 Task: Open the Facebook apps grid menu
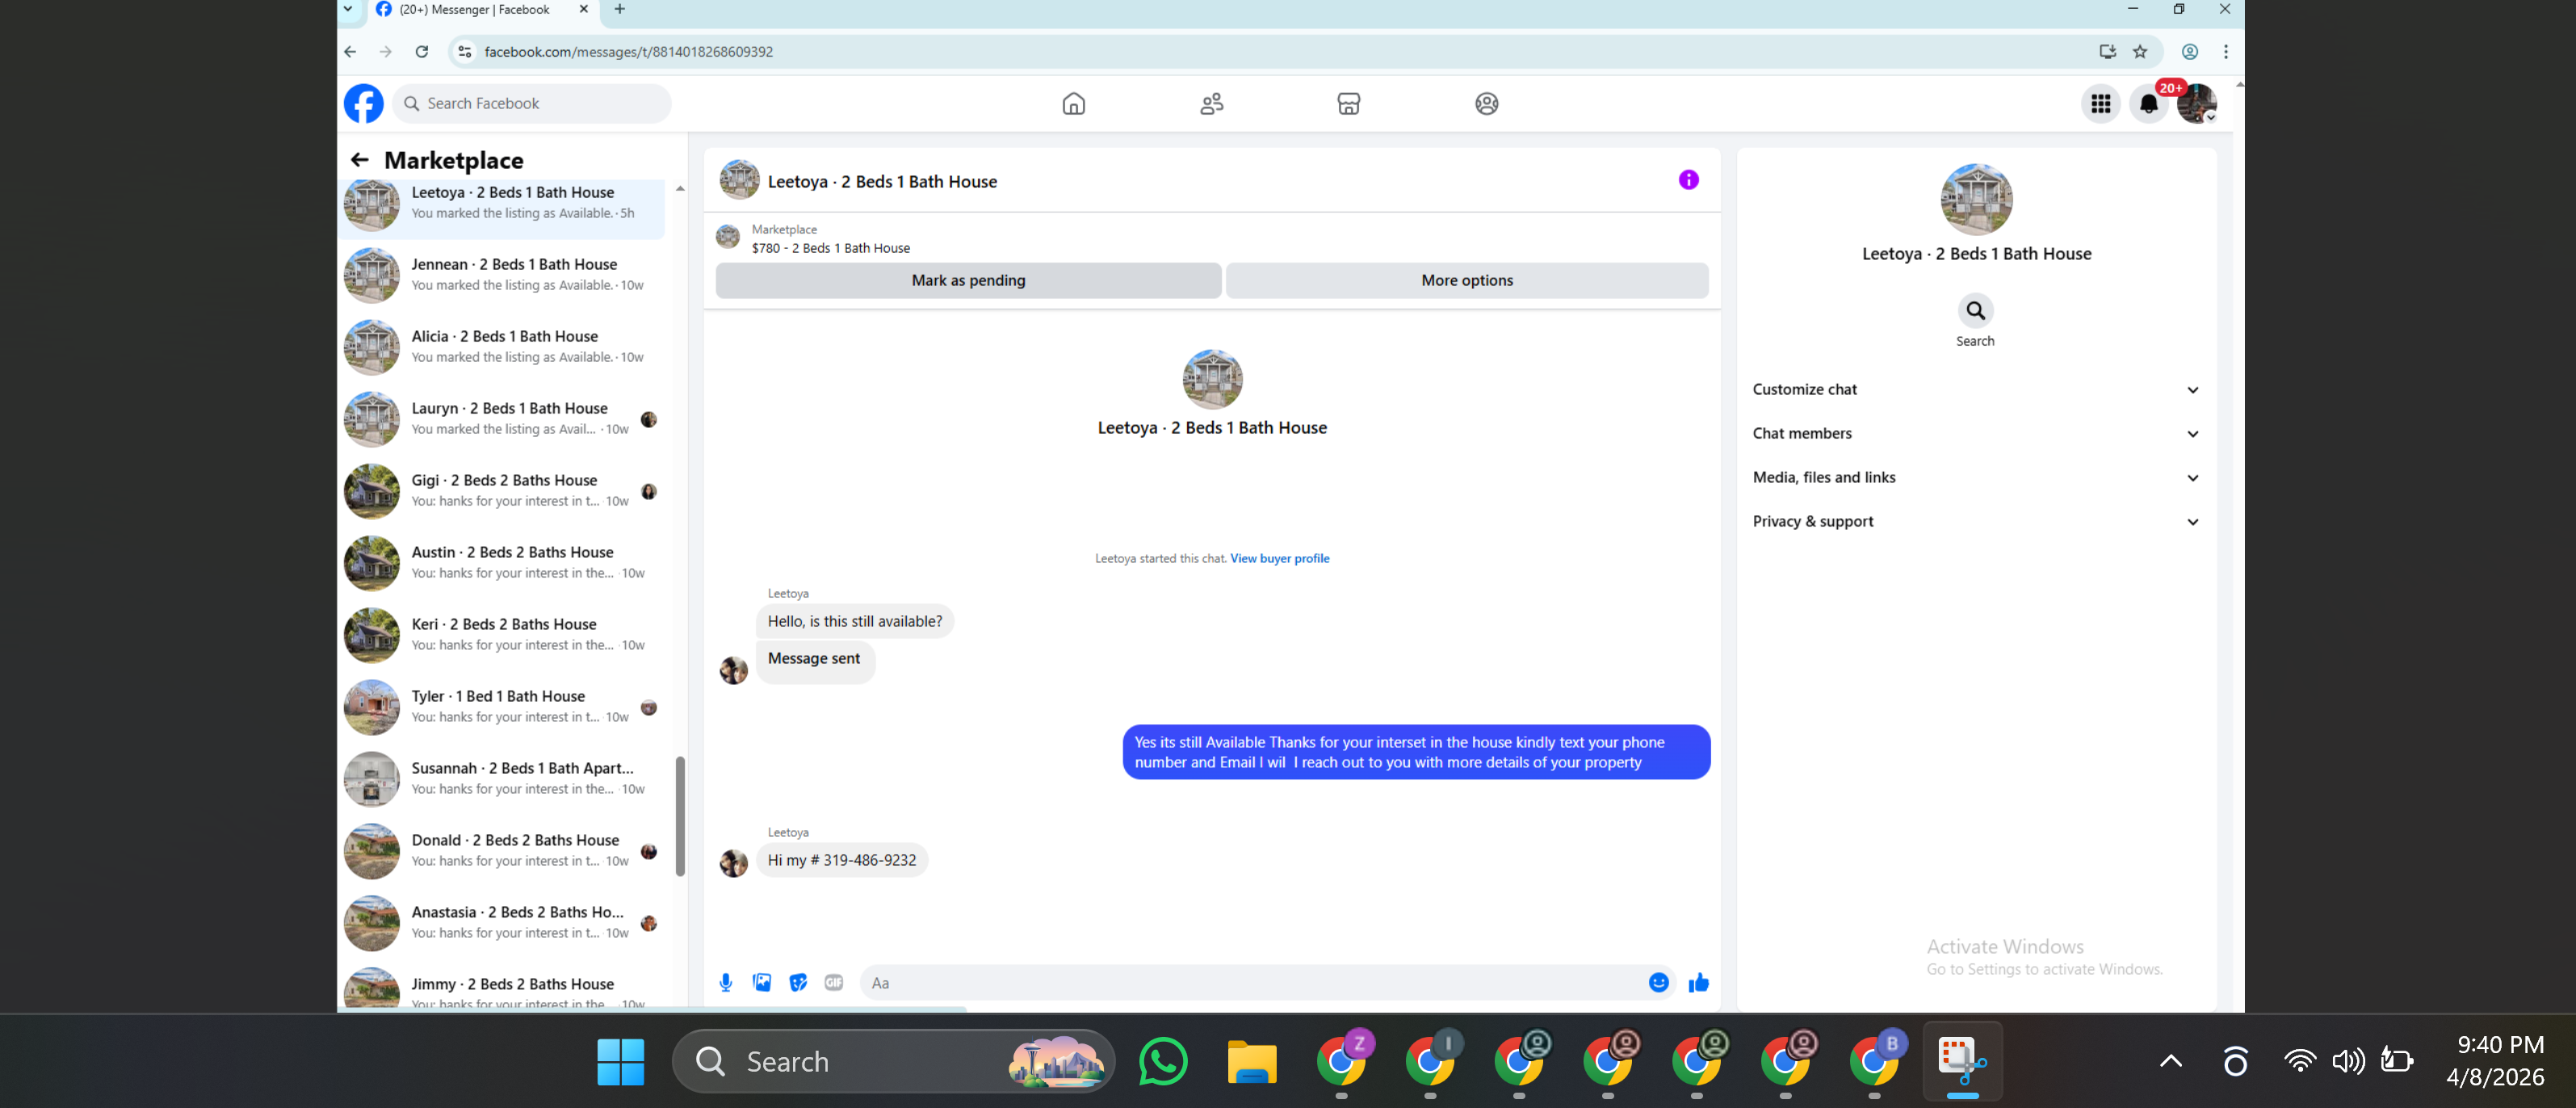[2100, 103]
